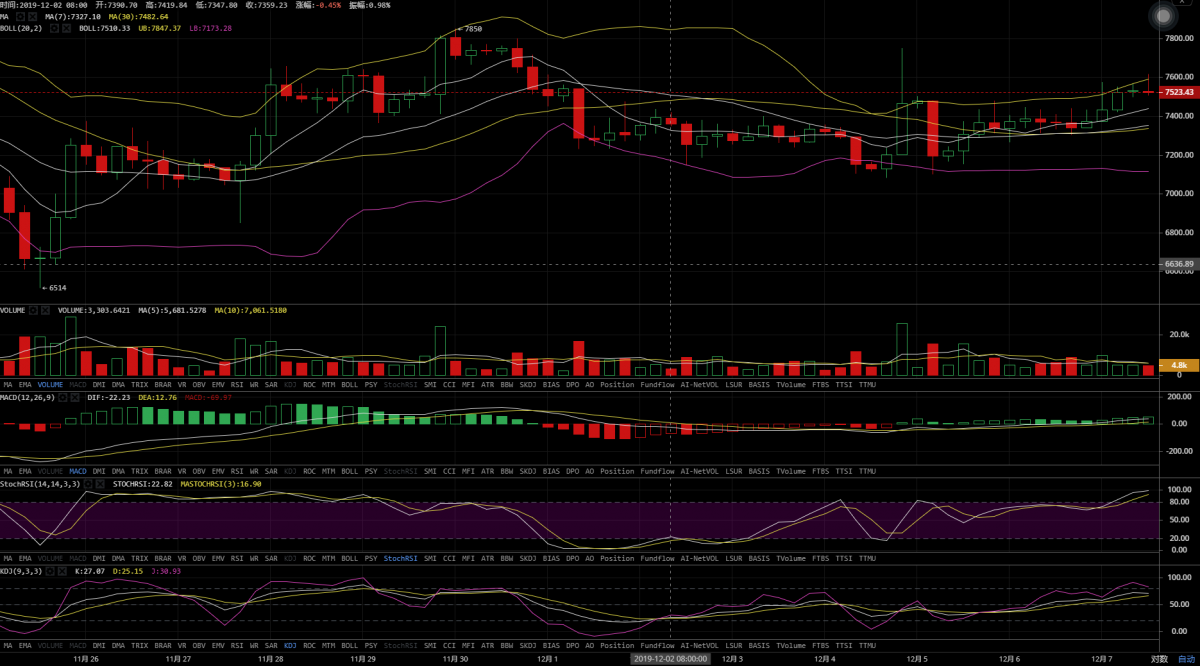The height and width of the screenshot is (666, 1200).
Task: Open settings for the MA indicator
Action: (21, 16)
